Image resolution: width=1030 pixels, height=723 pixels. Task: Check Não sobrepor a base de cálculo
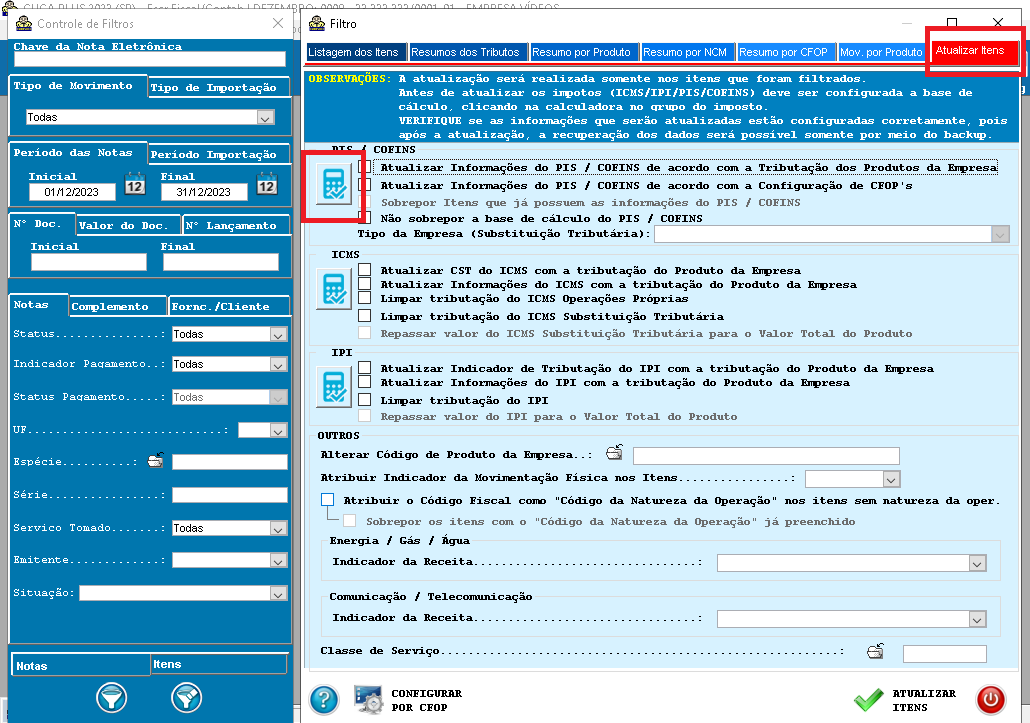[x=365, y=217]
